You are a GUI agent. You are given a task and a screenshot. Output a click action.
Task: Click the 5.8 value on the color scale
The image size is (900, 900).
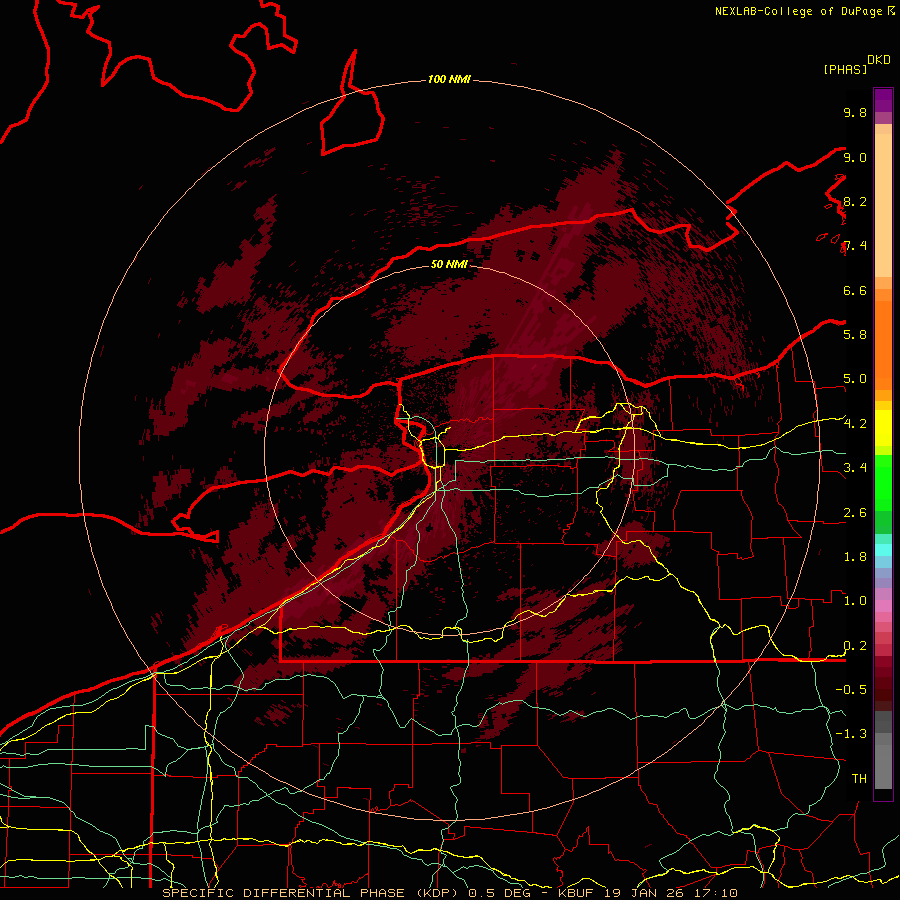coord(855,335)
